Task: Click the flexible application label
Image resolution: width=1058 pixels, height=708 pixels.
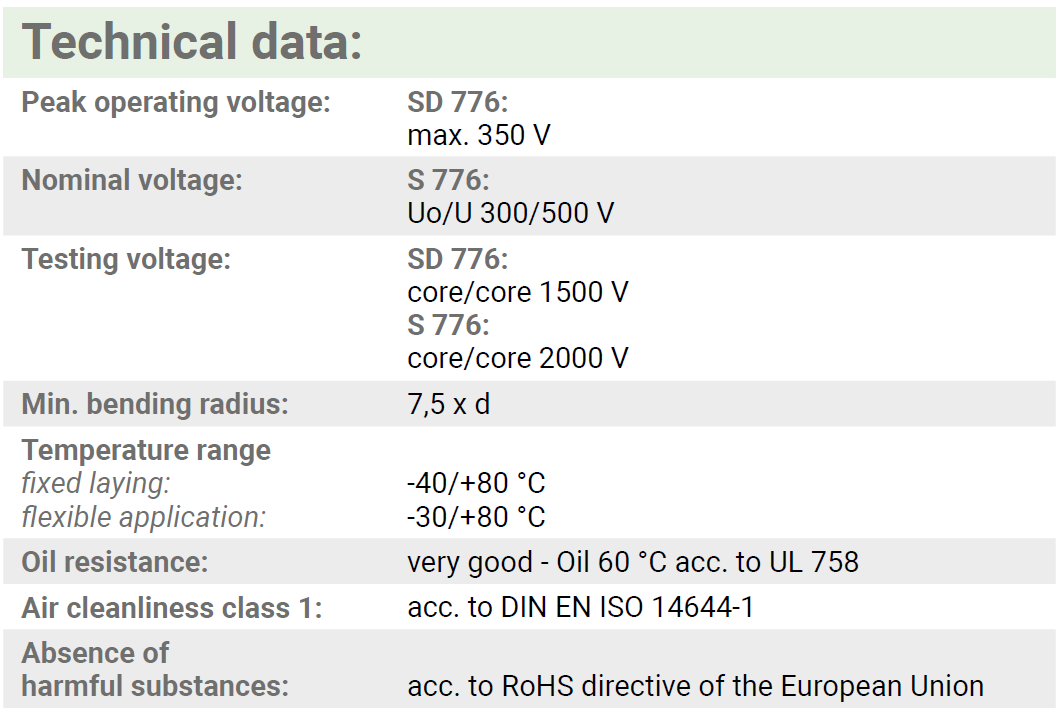Action: (144, 517)
